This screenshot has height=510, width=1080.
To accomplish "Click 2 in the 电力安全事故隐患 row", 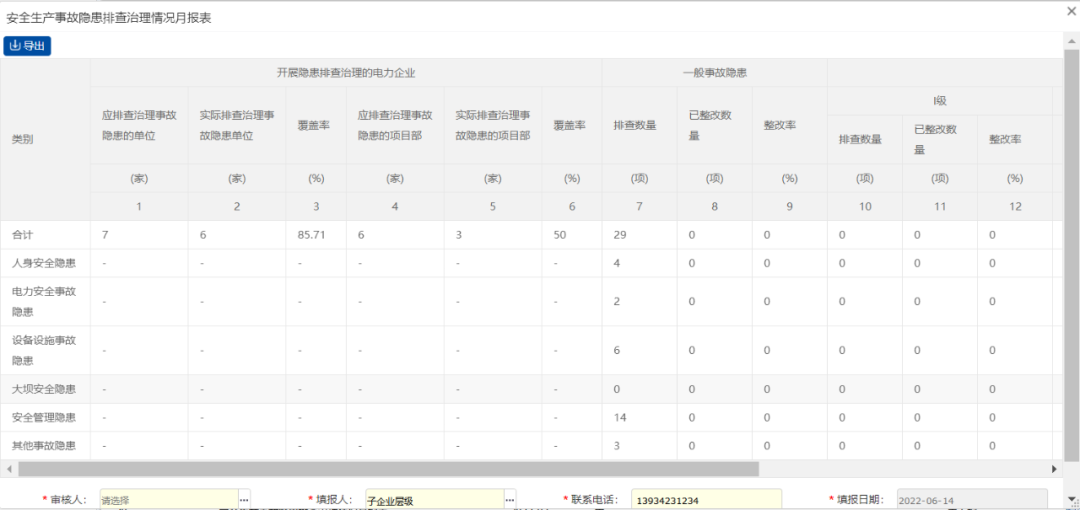I will (639, 302).
